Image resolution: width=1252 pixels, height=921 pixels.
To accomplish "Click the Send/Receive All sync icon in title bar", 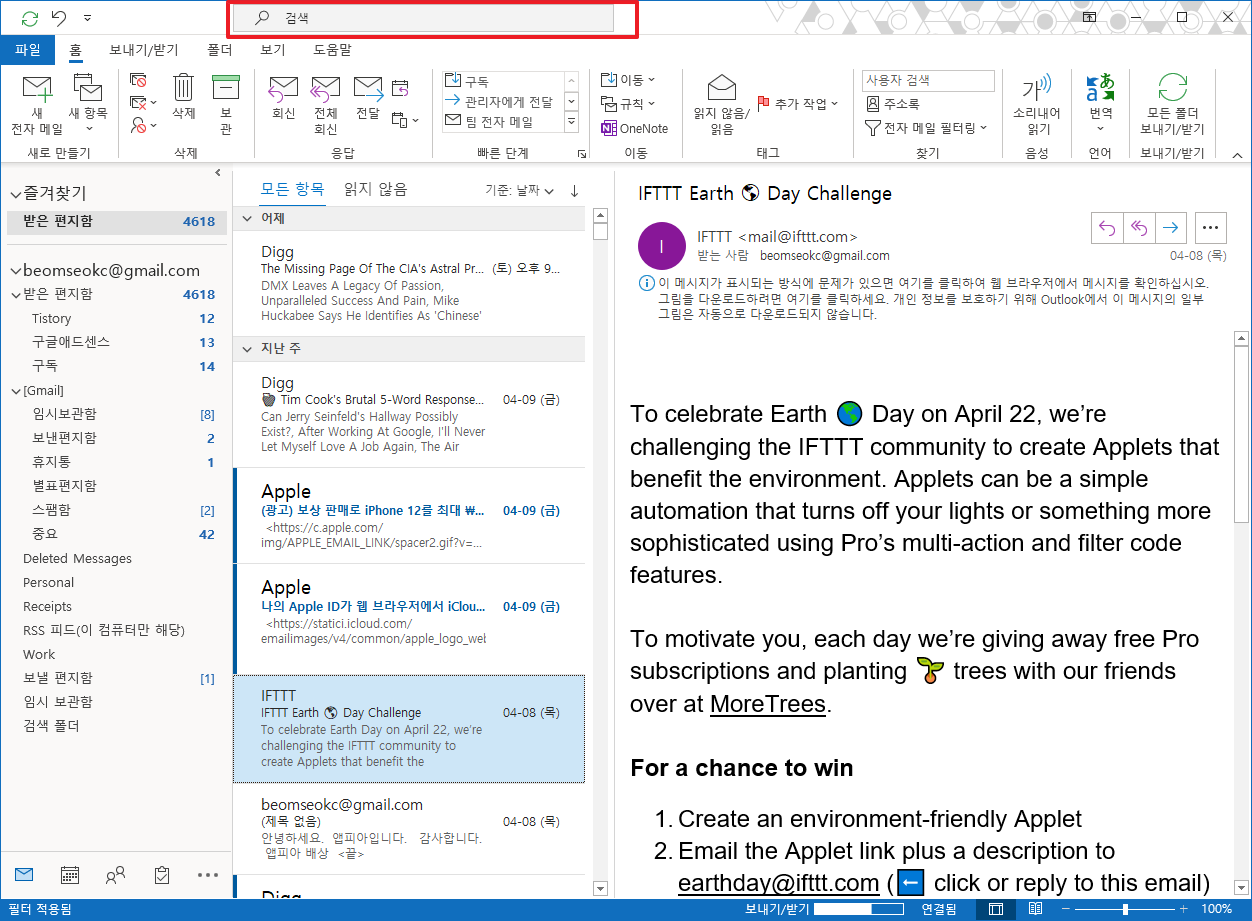I will click(30, 18).
